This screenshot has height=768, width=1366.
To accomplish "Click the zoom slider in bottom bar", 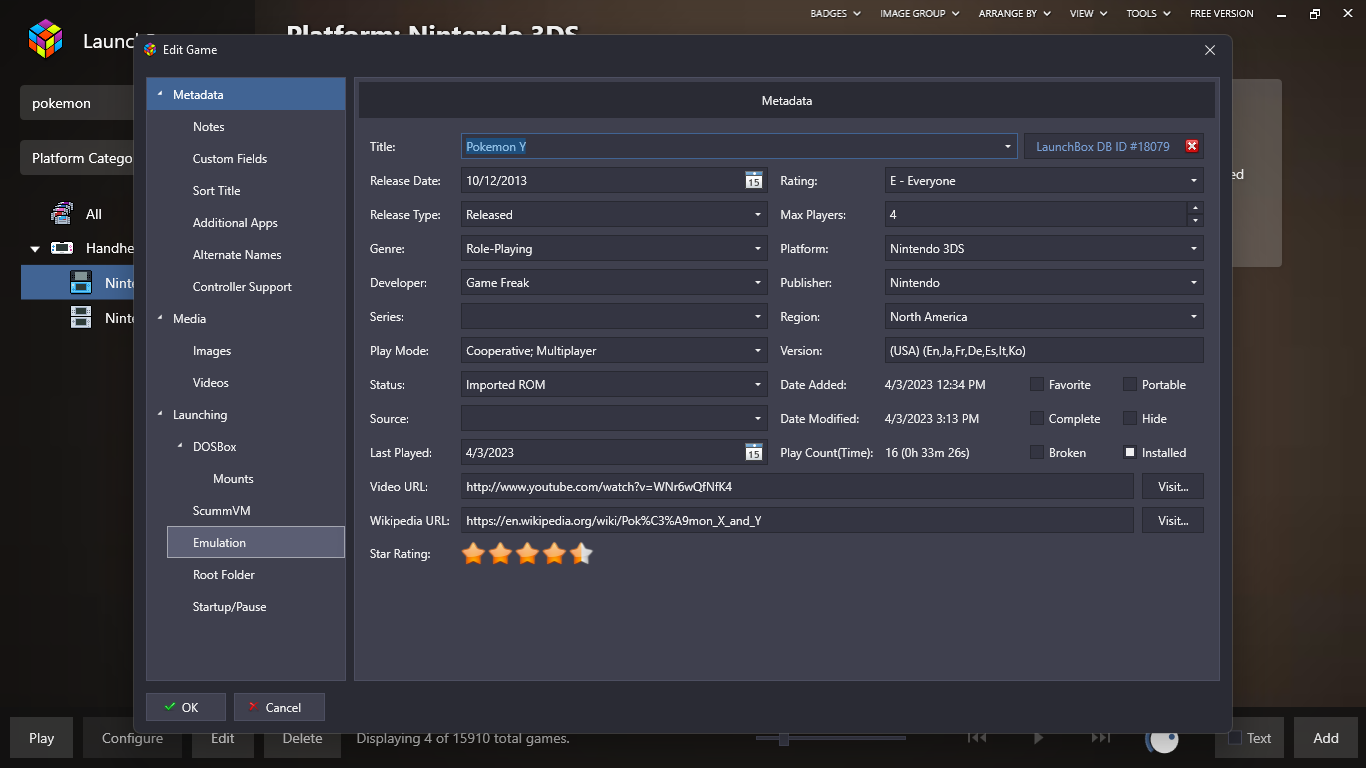I will (x=831, y=739).
